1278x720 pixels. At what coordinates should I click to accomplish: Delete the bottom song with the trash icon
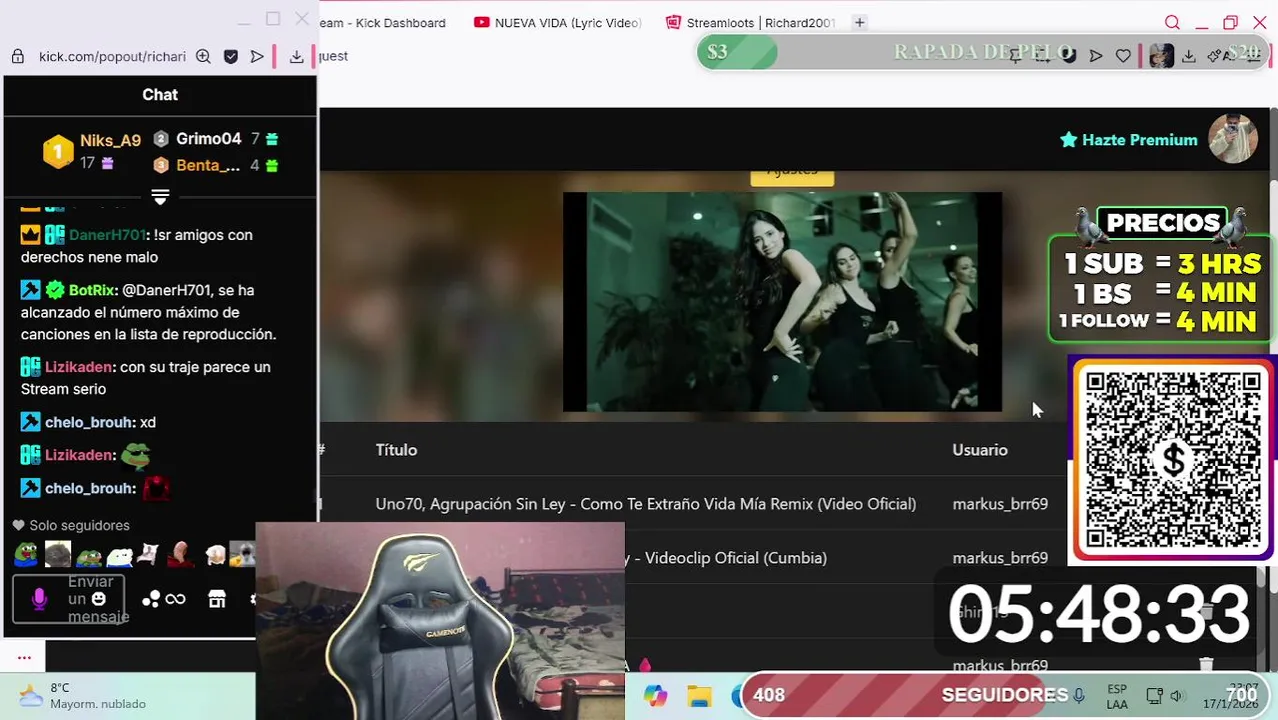[x=1206, y=665]
